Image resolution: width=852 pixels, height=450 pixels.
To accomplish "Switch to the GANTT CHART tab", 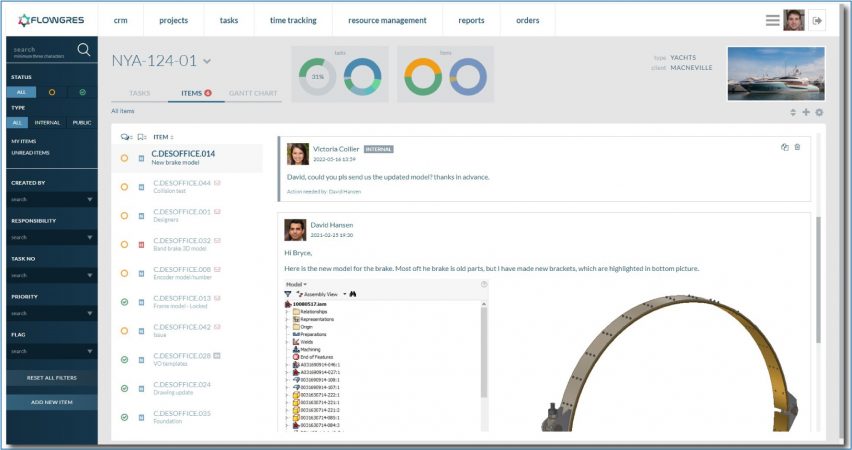I will coord(253,93).
